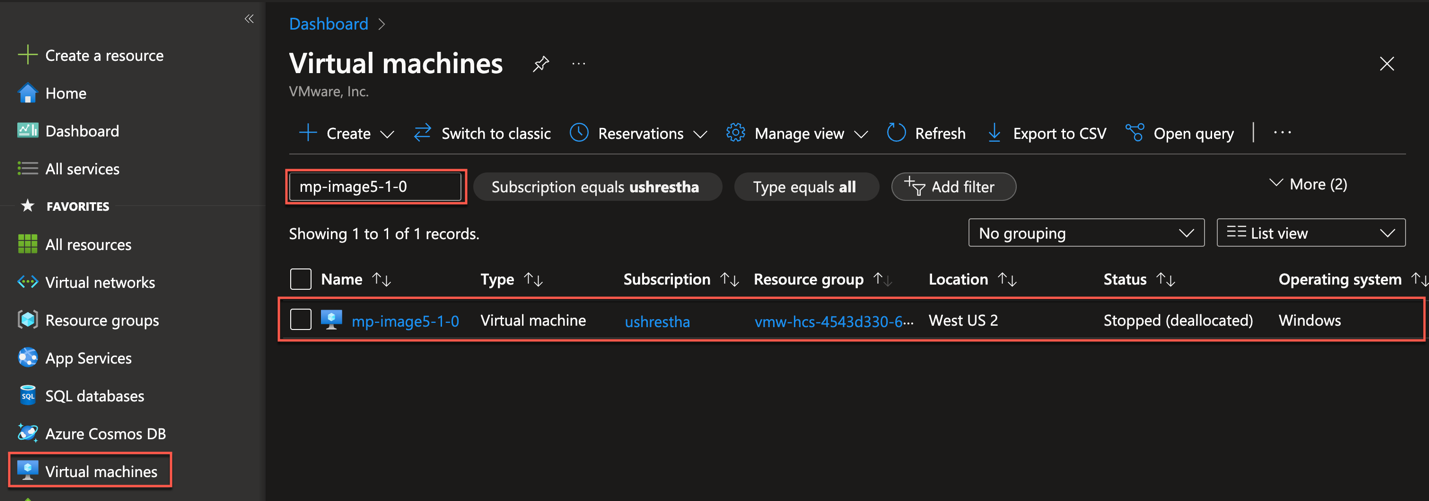
Task: Close the Virtual machines blade
Action: click(x=1386, y=64)
